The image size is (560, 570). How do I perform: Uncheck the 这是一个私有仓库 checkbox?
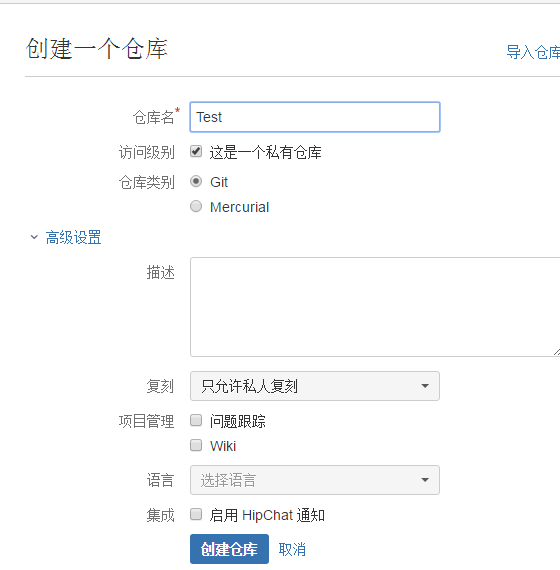(196, 151)
